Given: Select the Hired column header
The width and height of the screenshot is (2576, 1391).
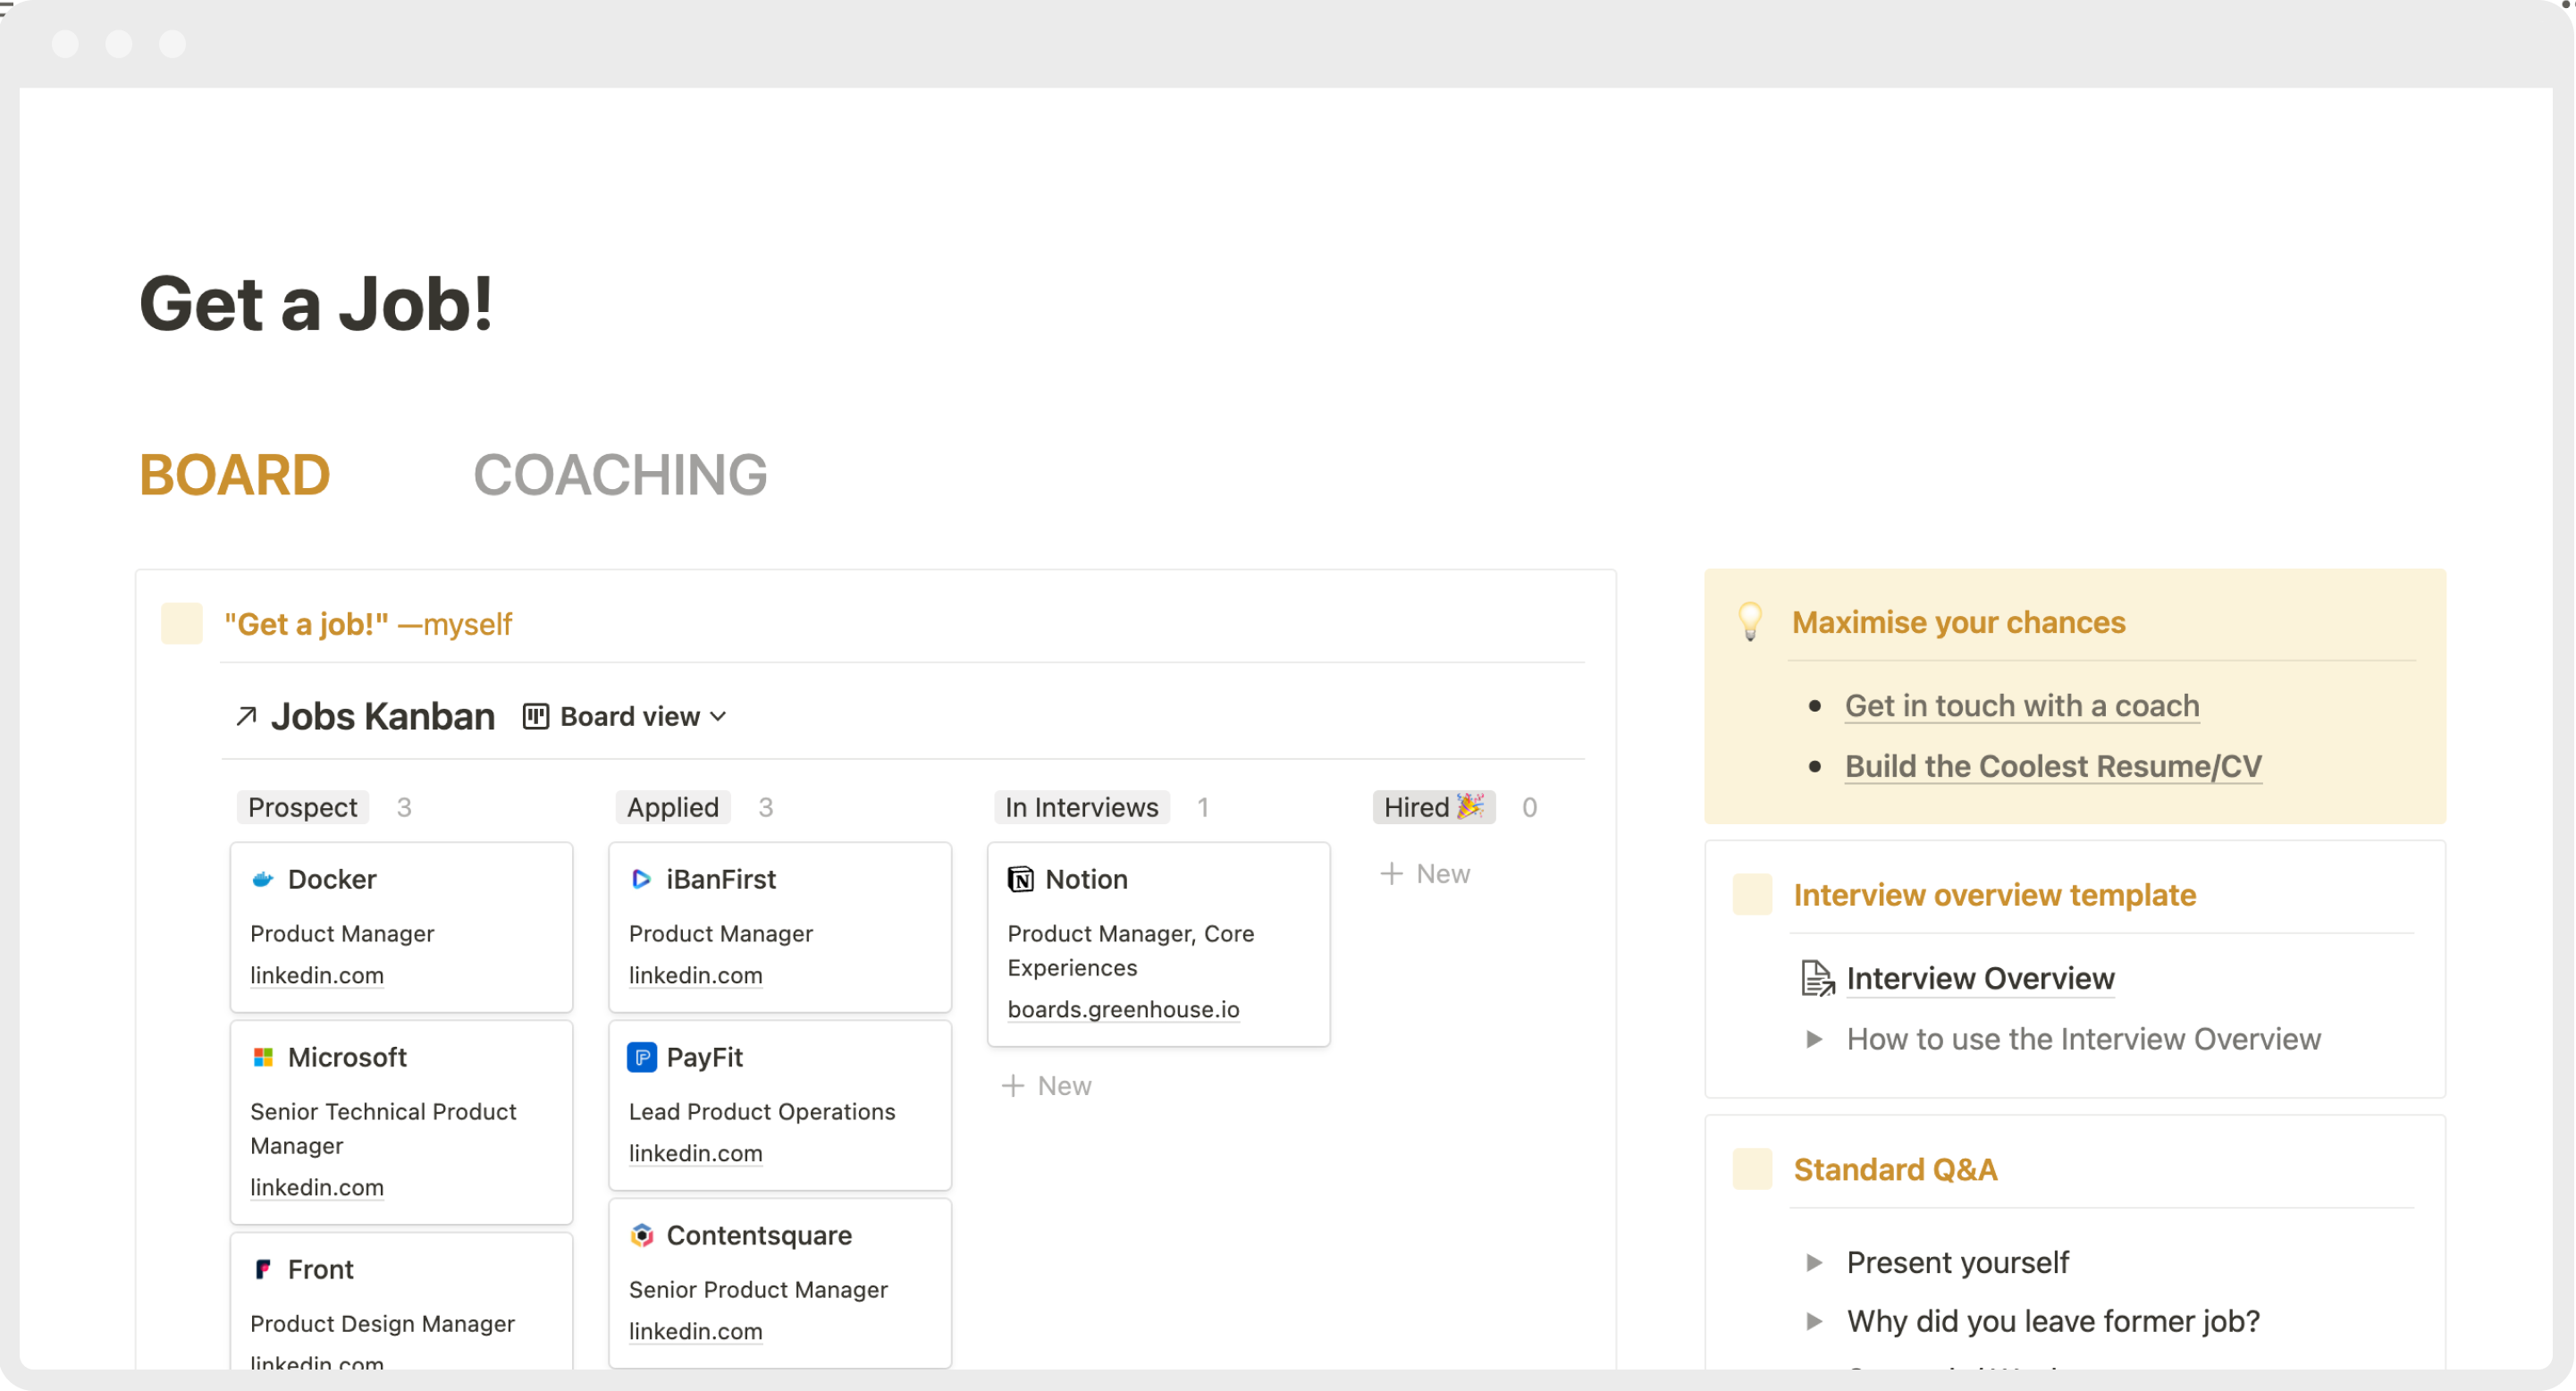Looking at the screenshot, I should (x=1434, y=807).
